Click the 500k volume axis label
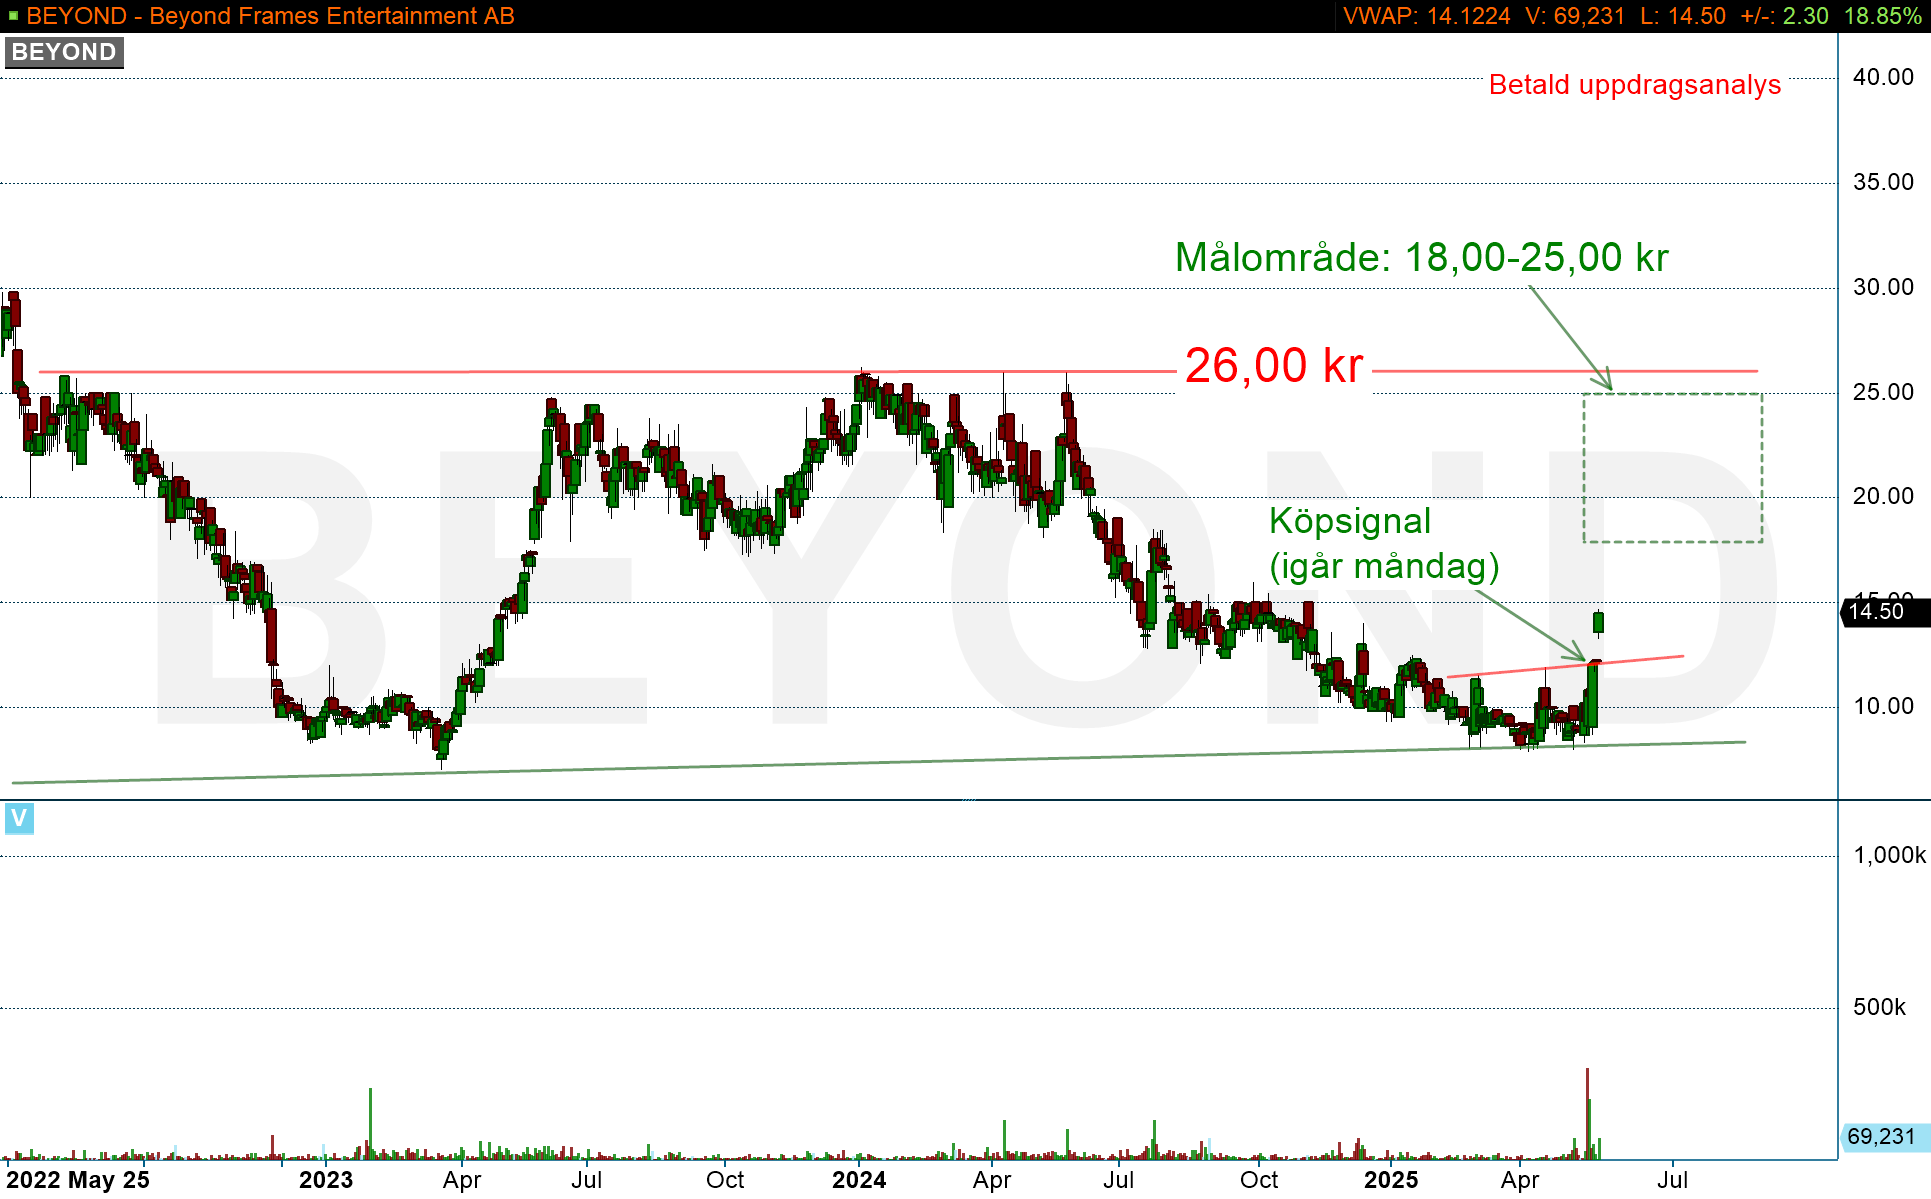 1879,1007
